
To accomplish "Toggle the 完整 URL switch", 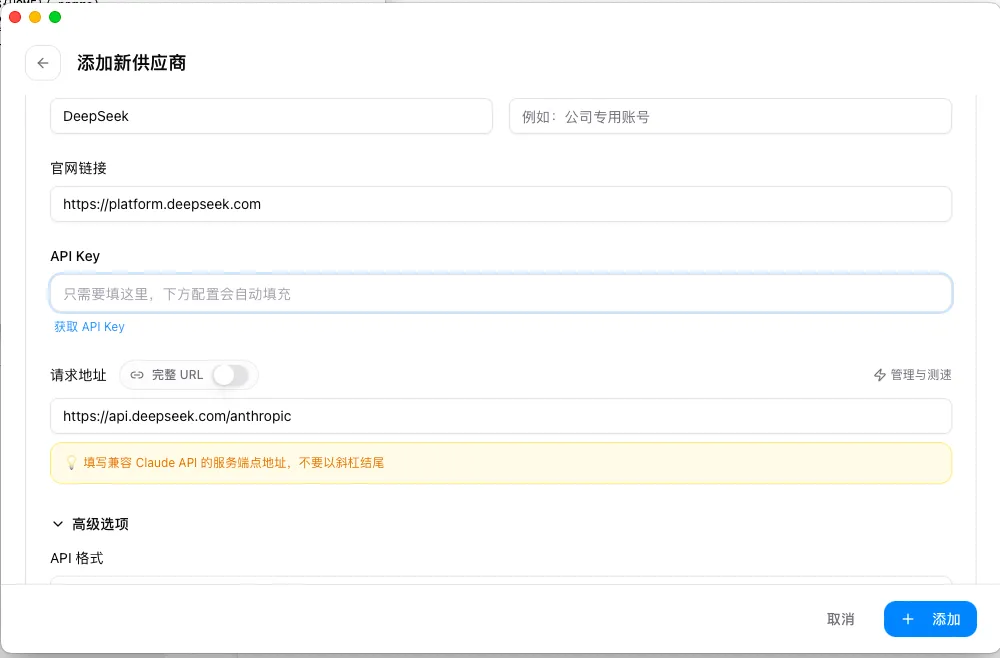I will 230,375.
